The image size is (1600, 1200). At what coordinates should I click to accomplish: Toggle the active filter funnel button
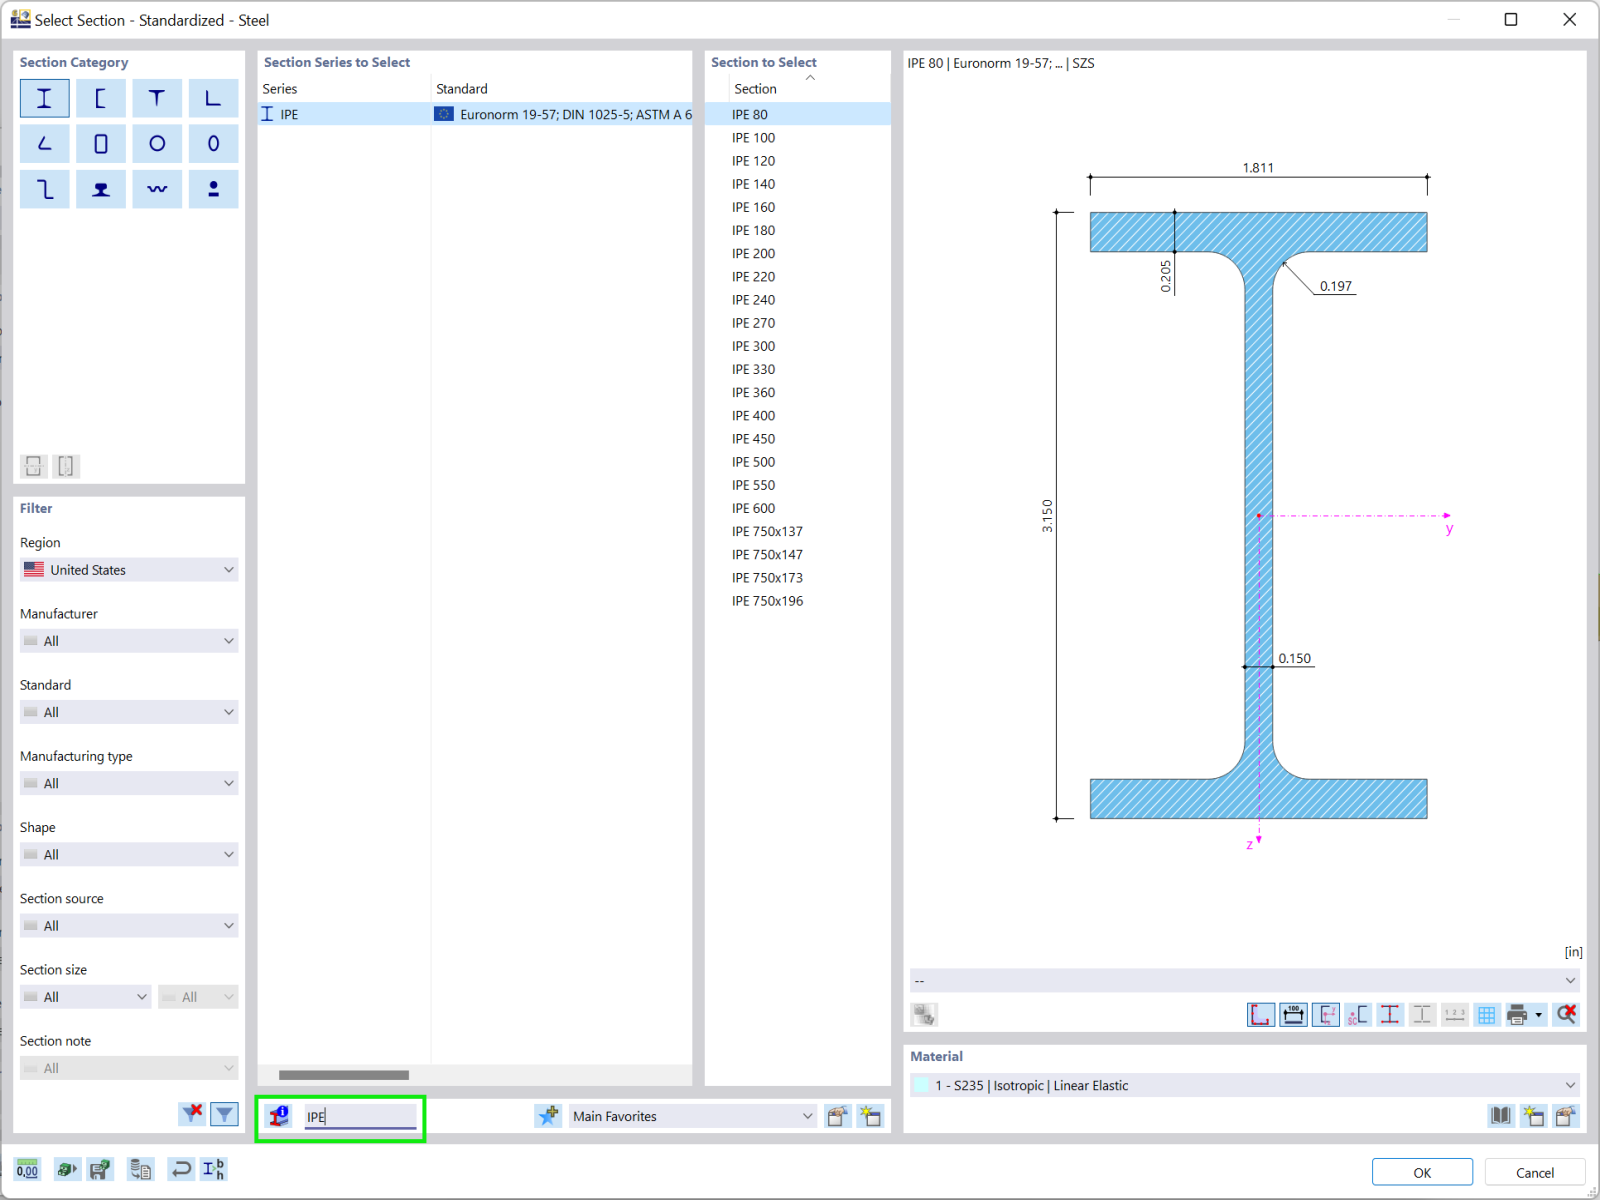[225, 1113]
